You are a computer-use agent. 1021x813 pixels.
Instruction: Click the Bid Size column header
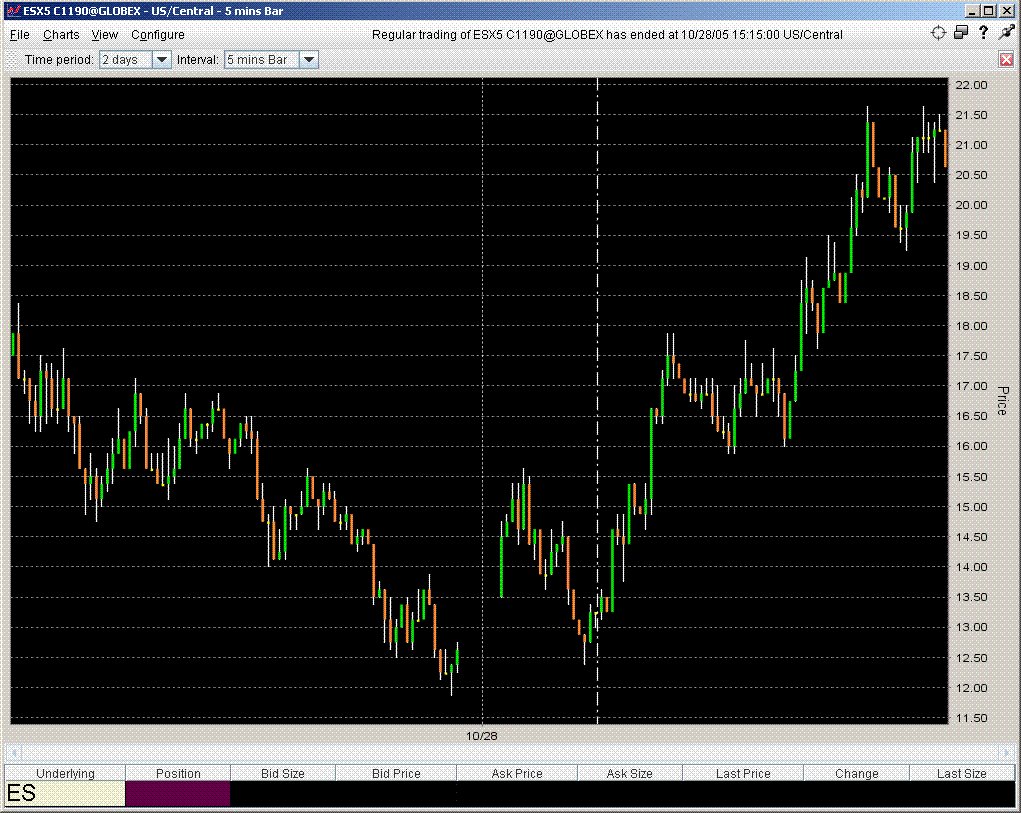click(x=283, y=773)
